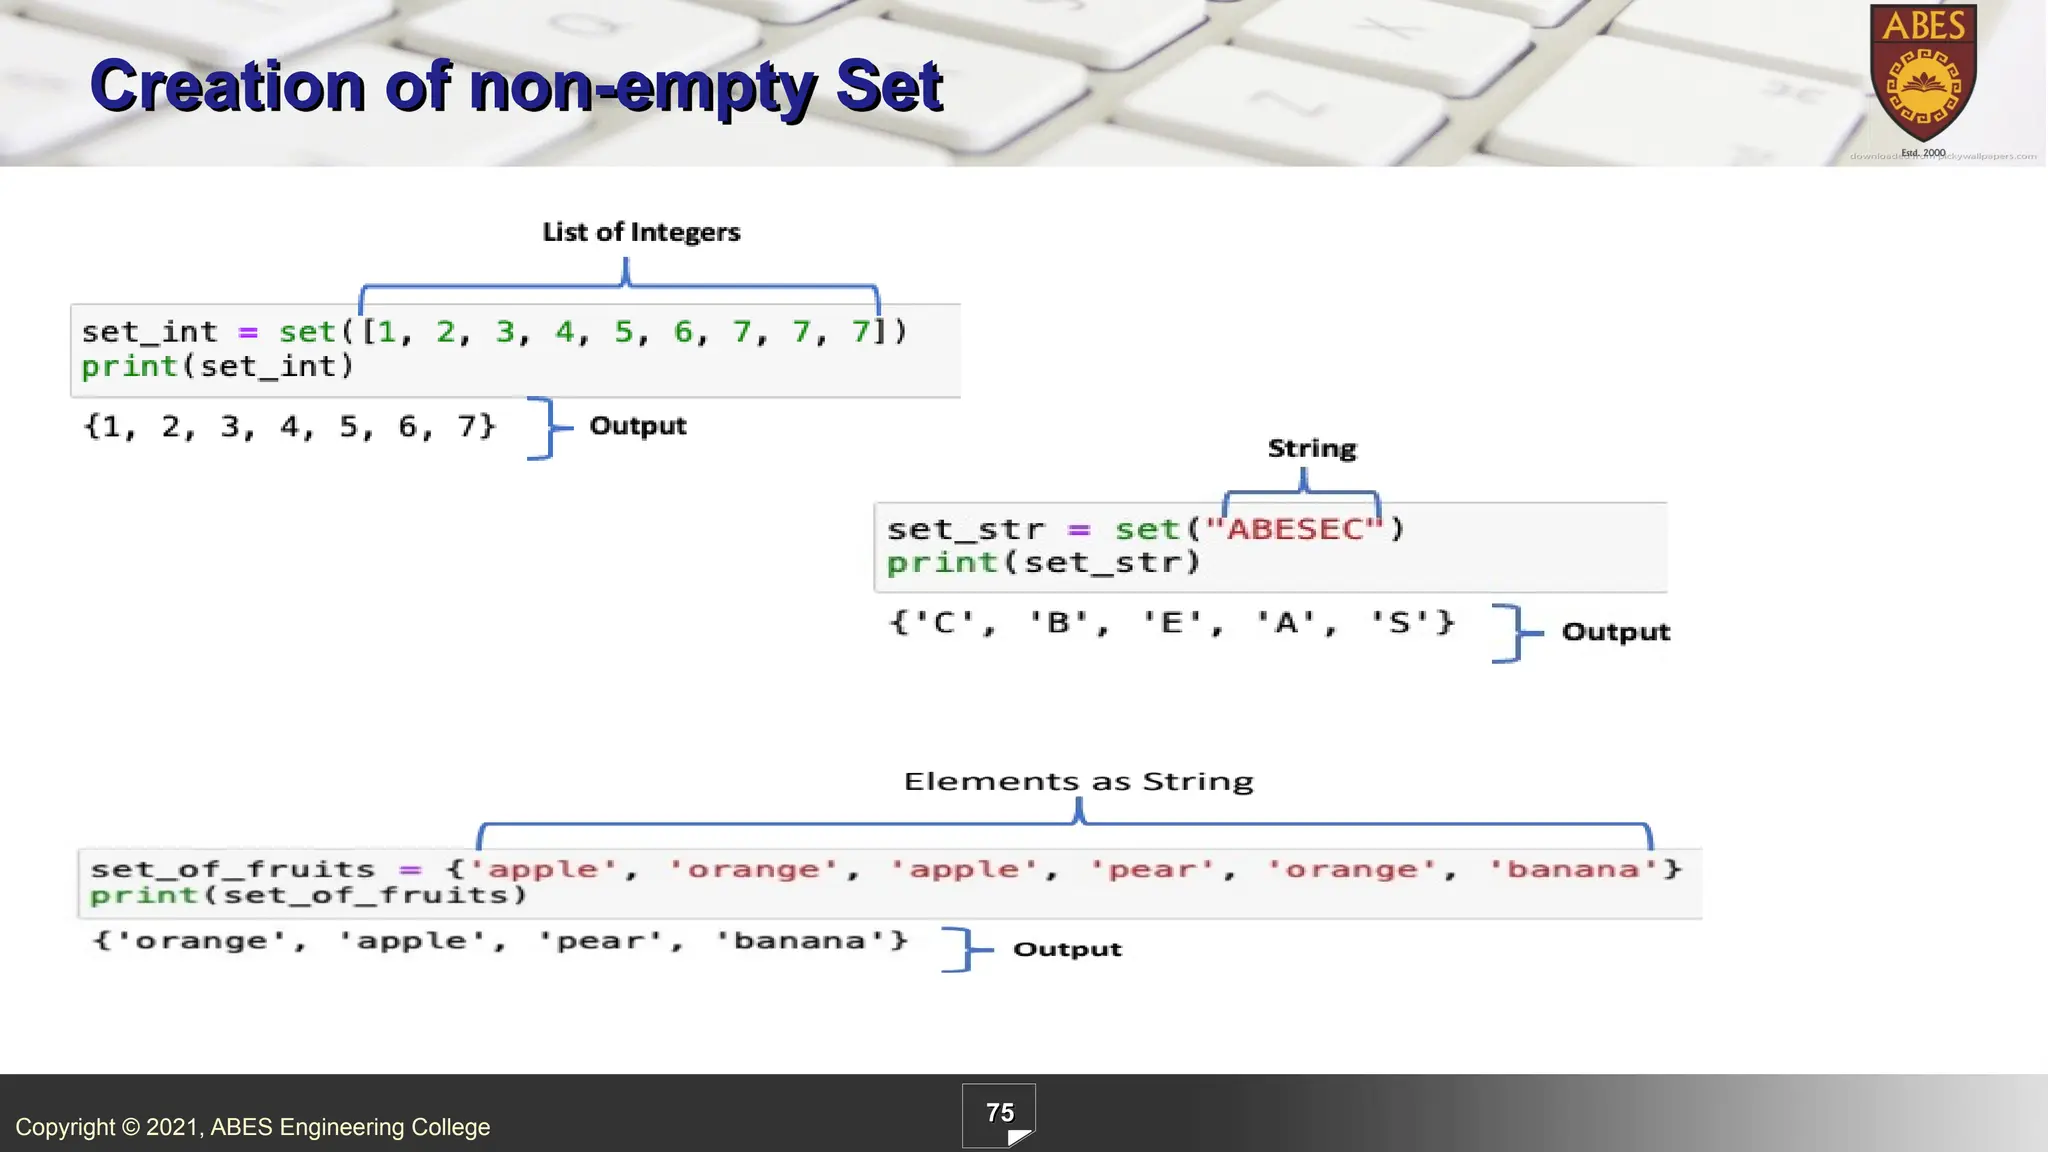Click the slide title 'Creation of non-empty Set'

point(516,86)
